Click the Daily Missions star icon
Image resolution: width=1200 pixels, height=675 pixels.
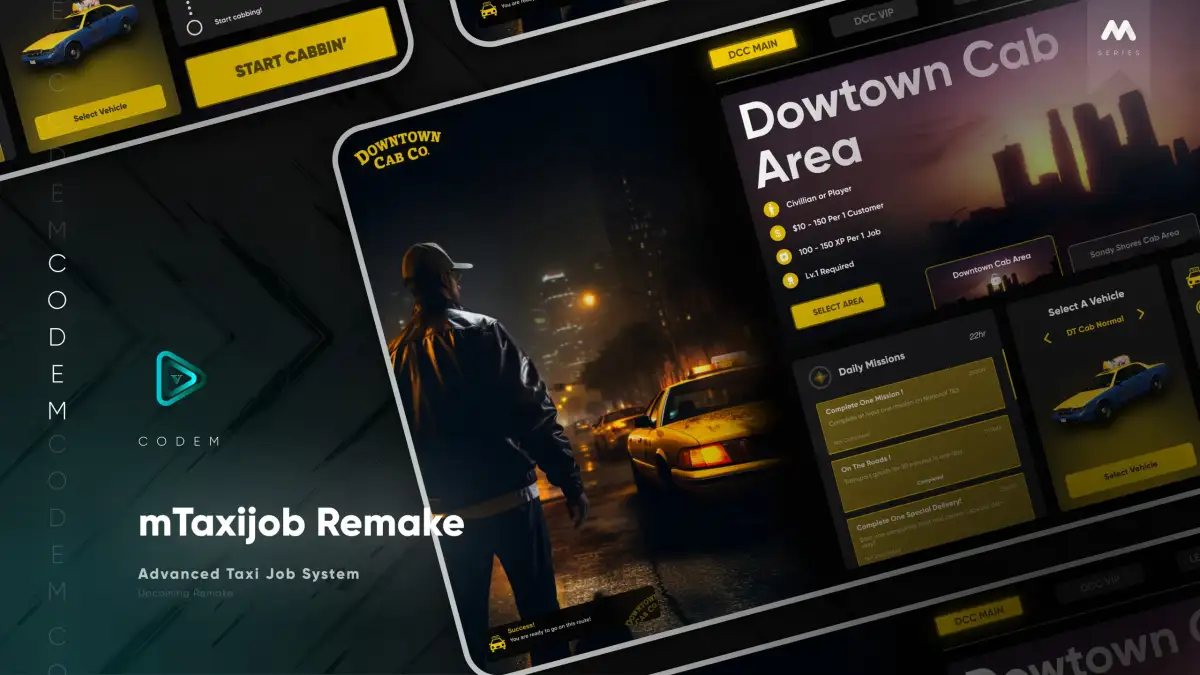[819, 377]
